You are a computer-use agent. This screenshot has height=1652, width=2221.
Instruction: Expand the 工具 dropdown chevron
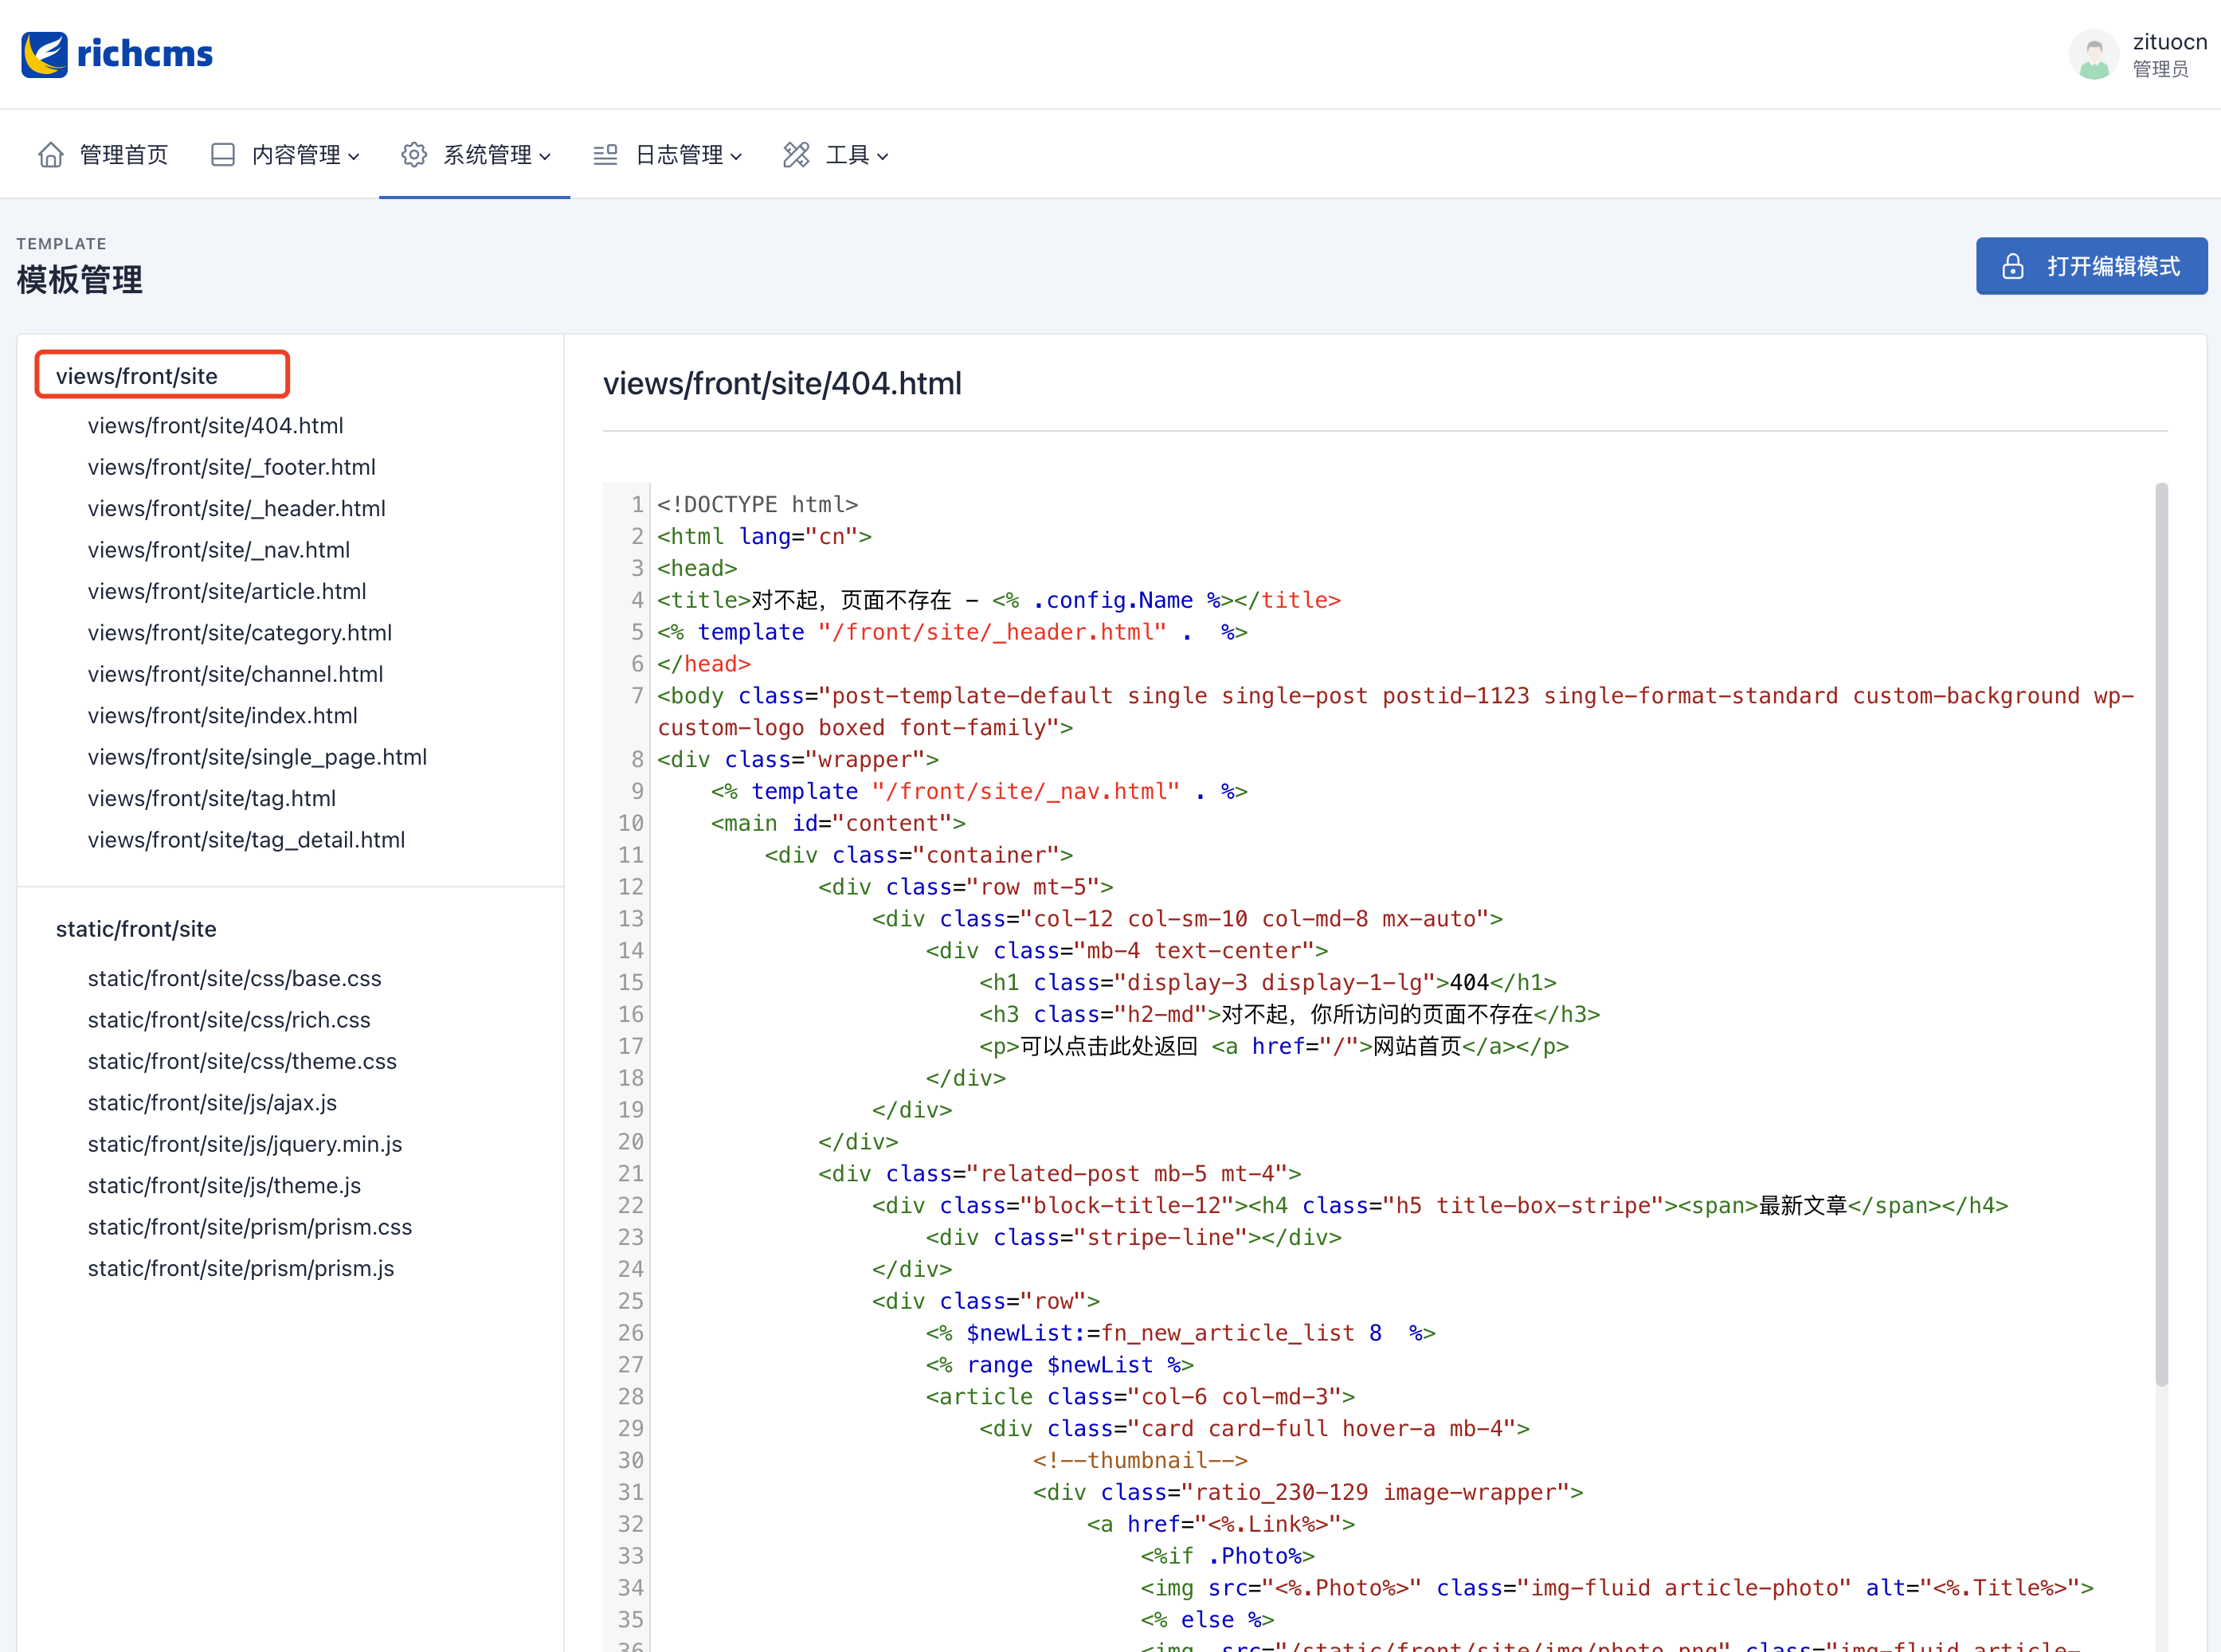click(x=882, y=156)
